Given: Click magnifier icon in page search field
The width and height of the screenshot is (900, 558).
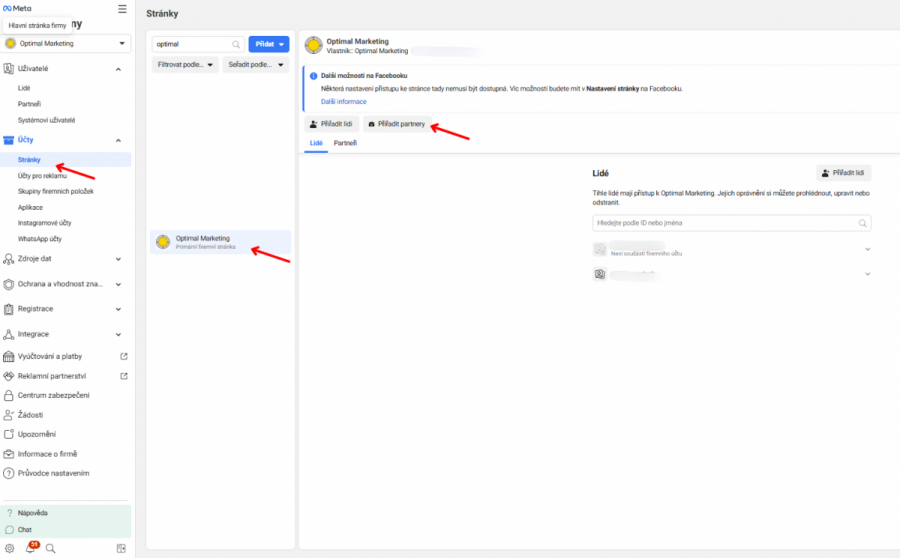Looking at the screenshot, I should click(x=236, y=44).
